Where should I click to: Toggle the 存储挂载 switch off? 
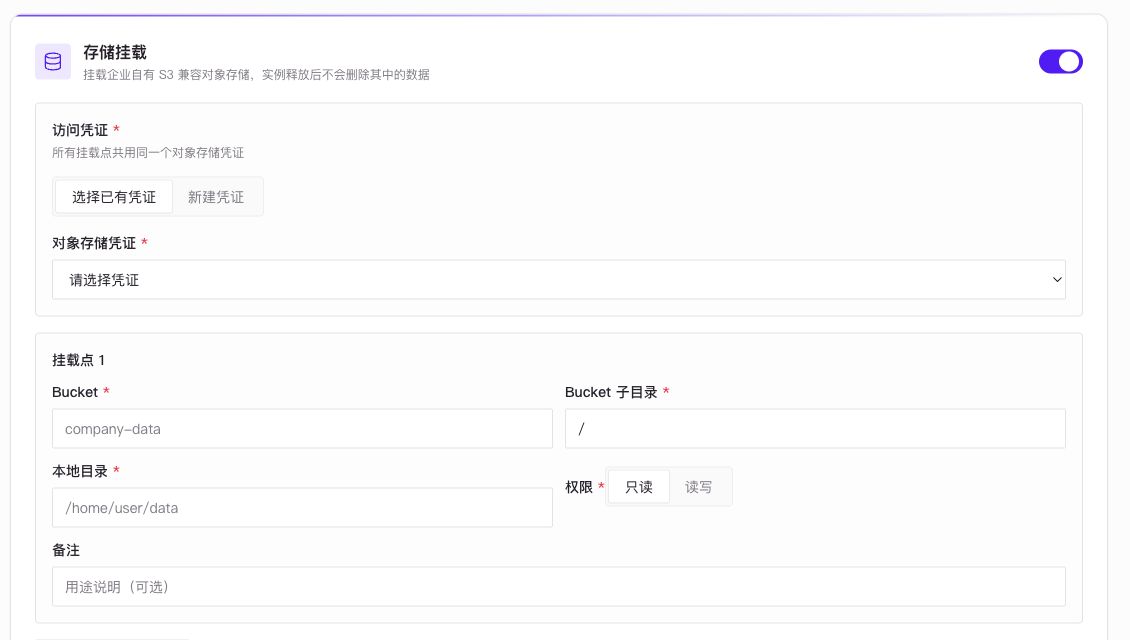[x=1060, y=61]
